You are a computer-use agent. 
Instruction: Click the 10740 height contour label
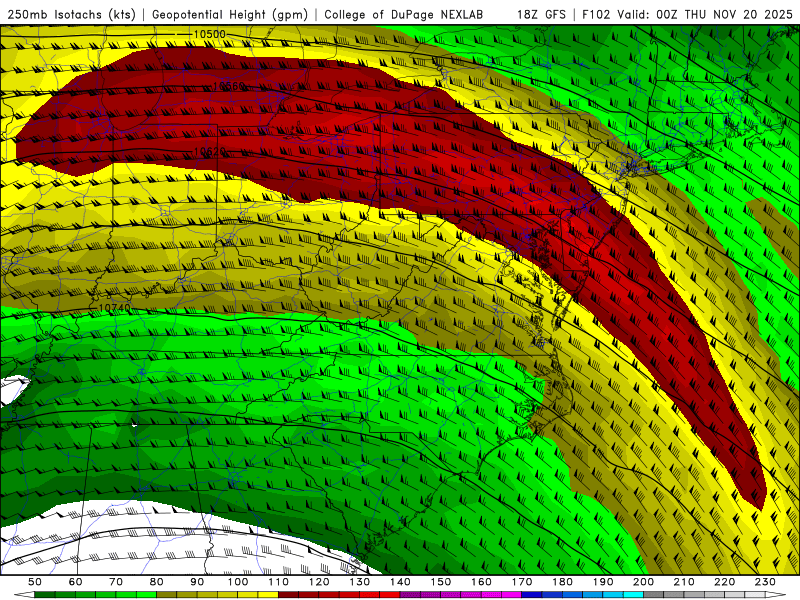(114, 308)
